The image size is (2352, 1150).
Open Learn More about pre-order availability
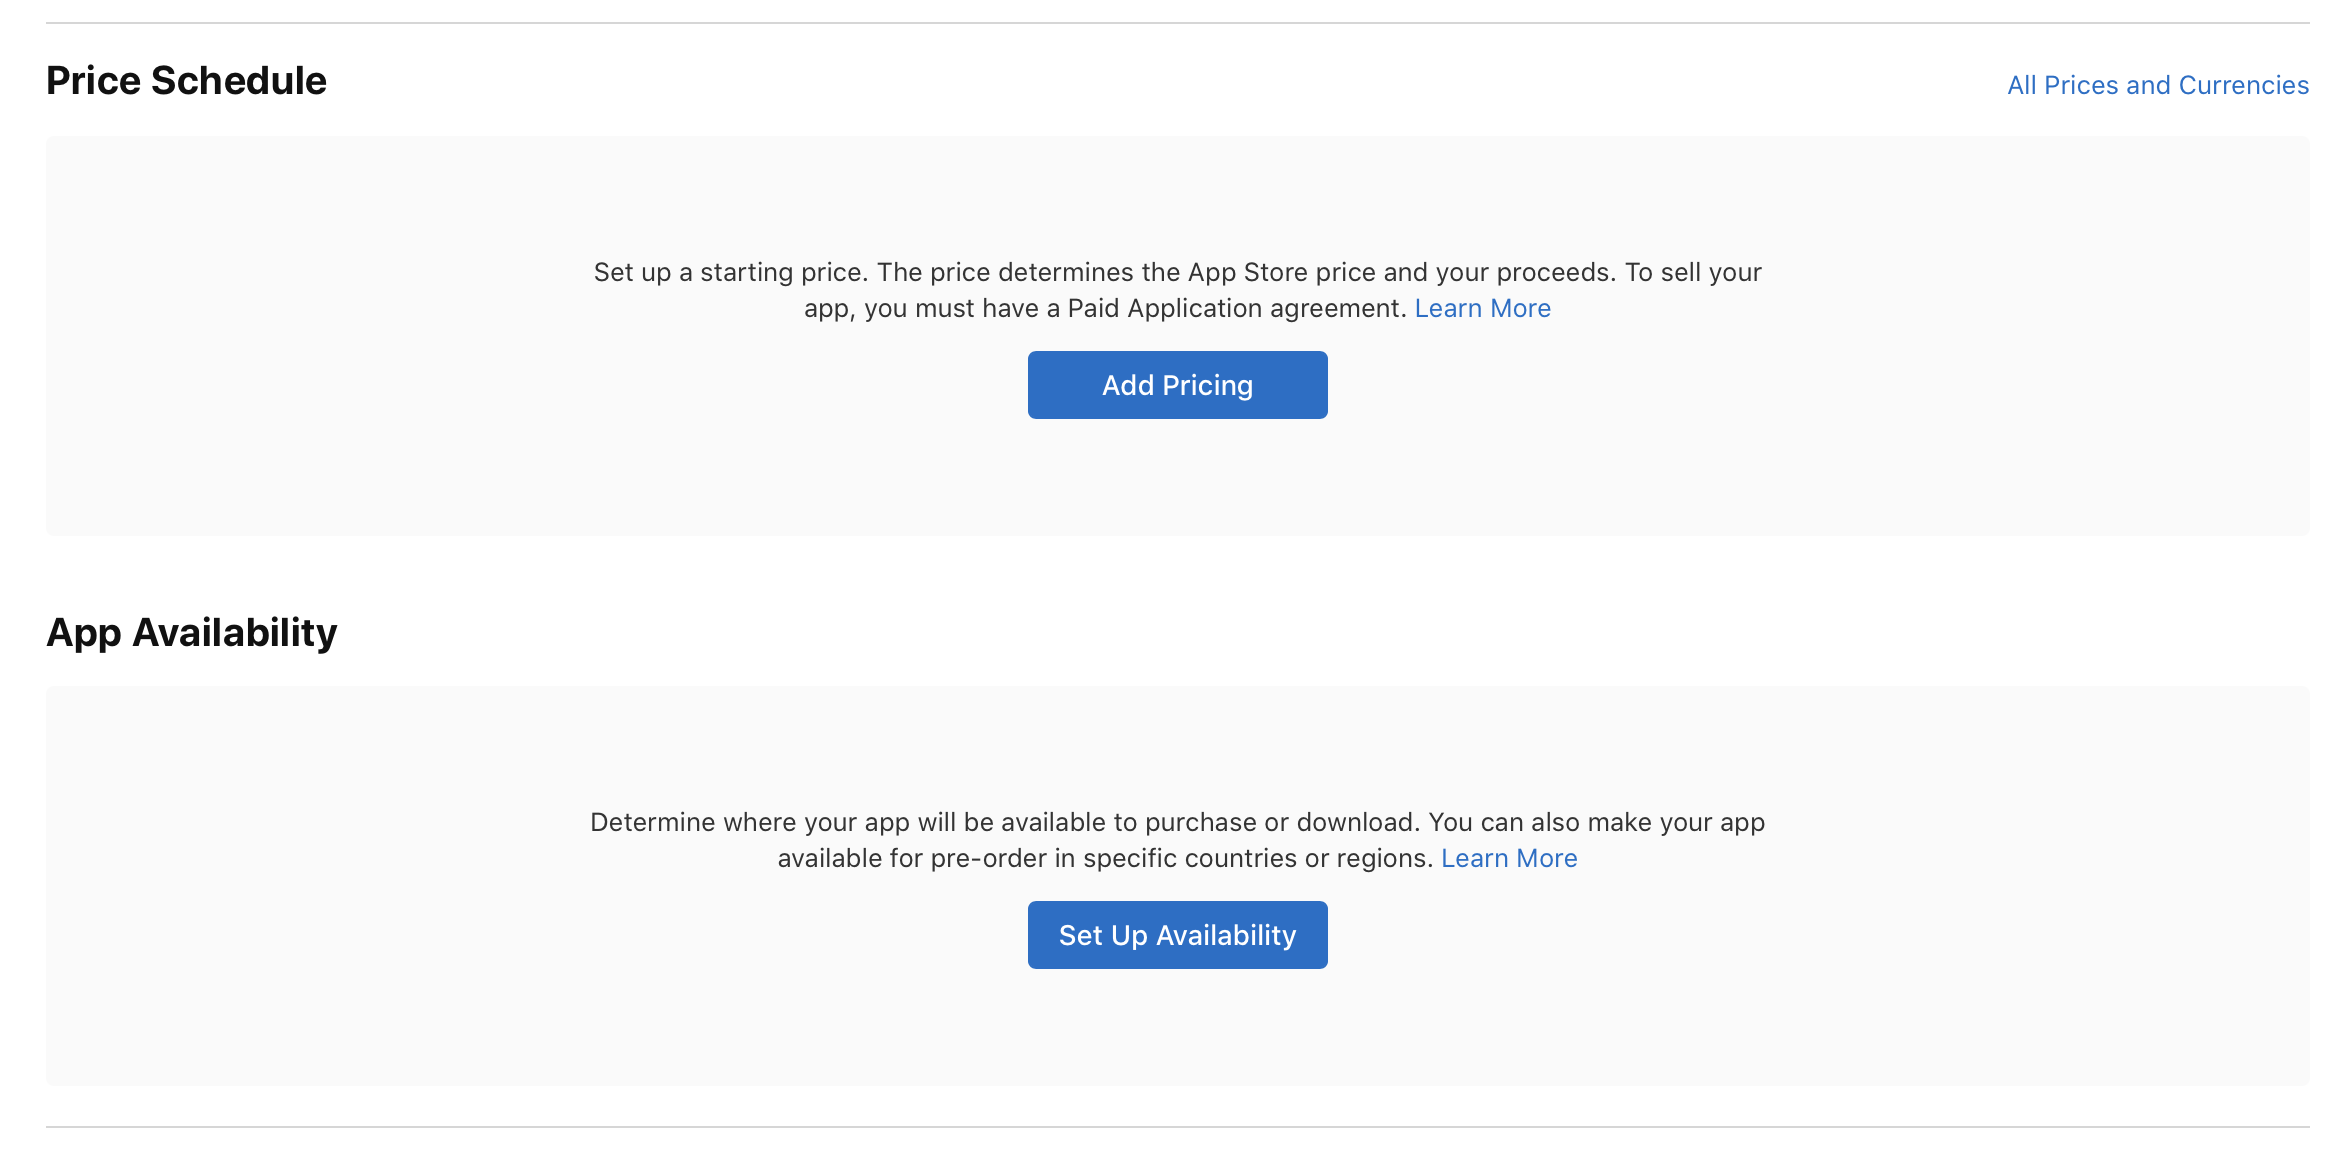1508,858
